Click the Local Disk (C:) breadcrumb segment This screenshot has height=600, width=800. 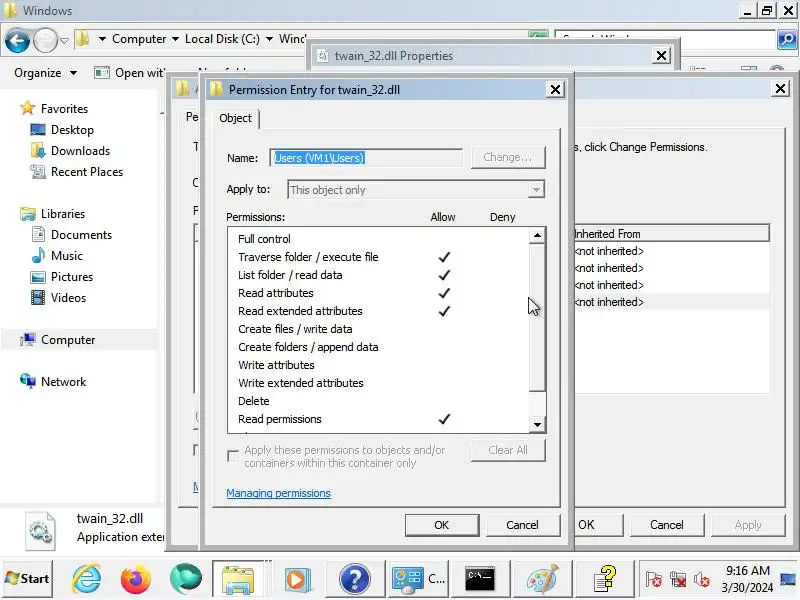[222, 39]
